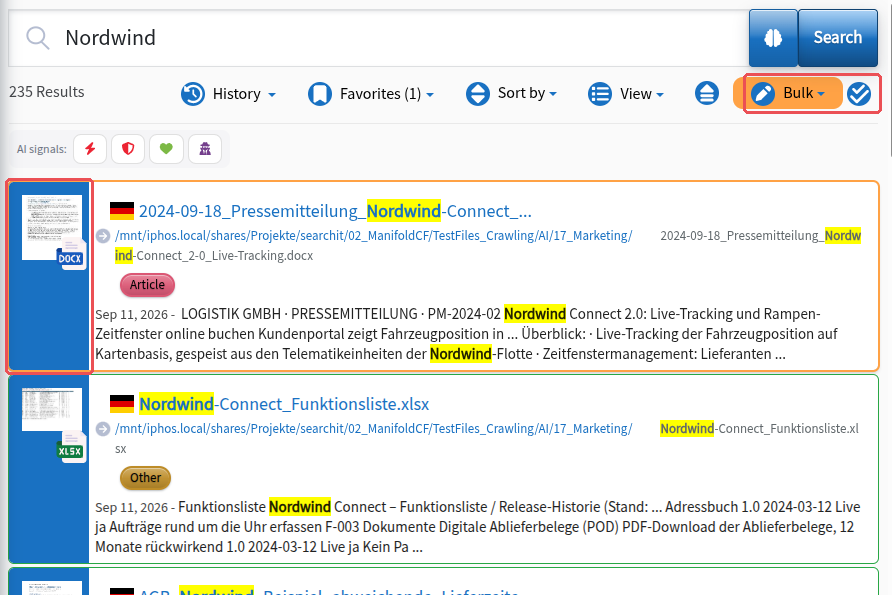892x595 pixels.
Task: Toggle select-all checkmark next to Bulk
Action: [858, 94]
